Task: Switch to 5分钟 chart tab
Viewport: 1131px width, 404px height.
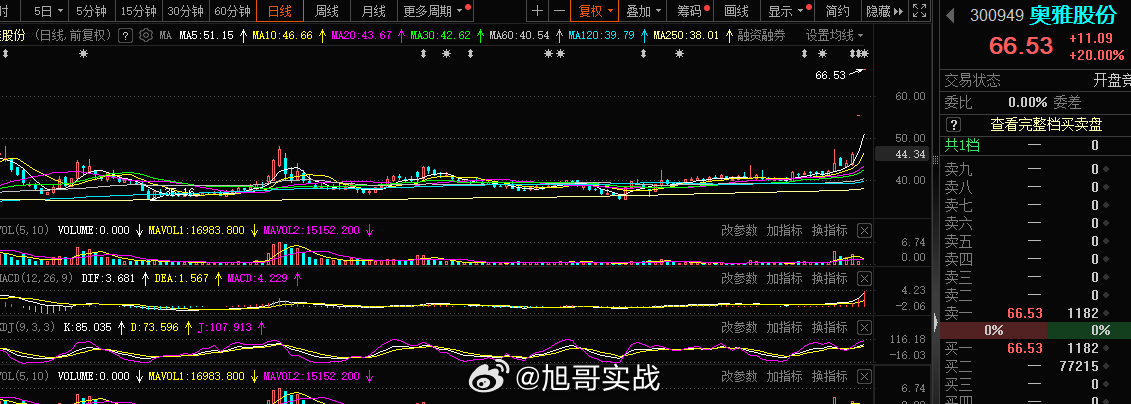Action: pyautogui.click(x=92, y=11)
